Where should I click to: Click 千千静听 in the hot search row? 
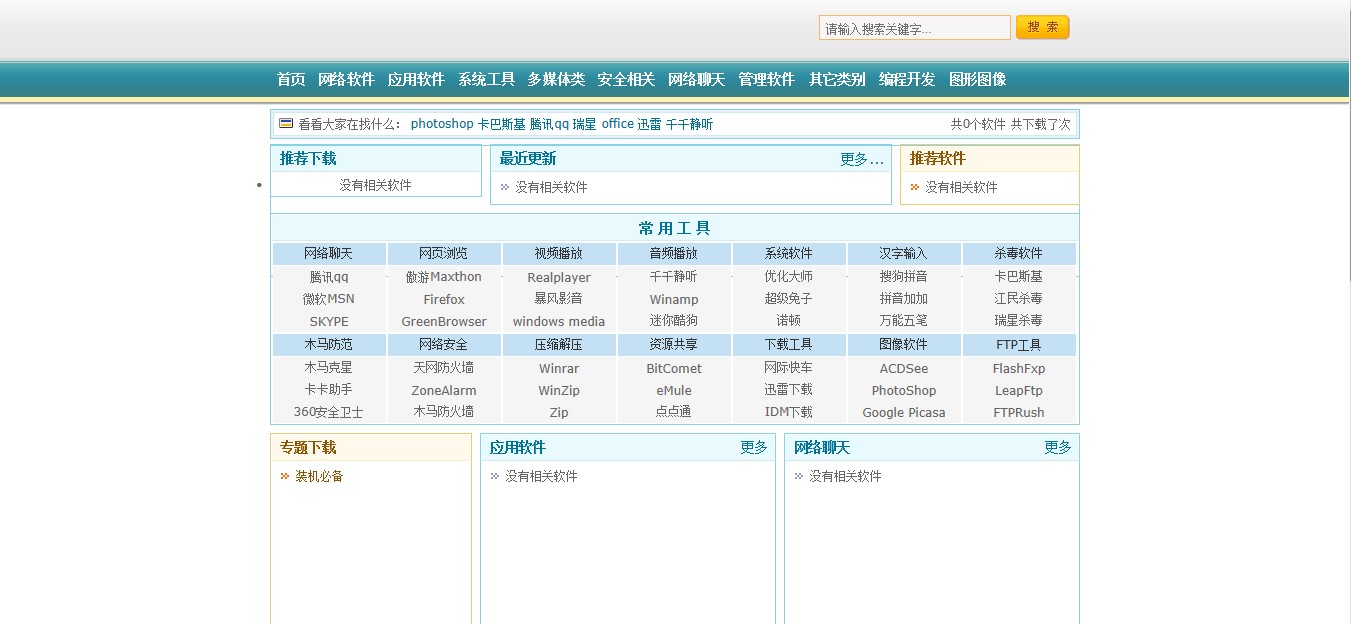click(x=689, y=124)
